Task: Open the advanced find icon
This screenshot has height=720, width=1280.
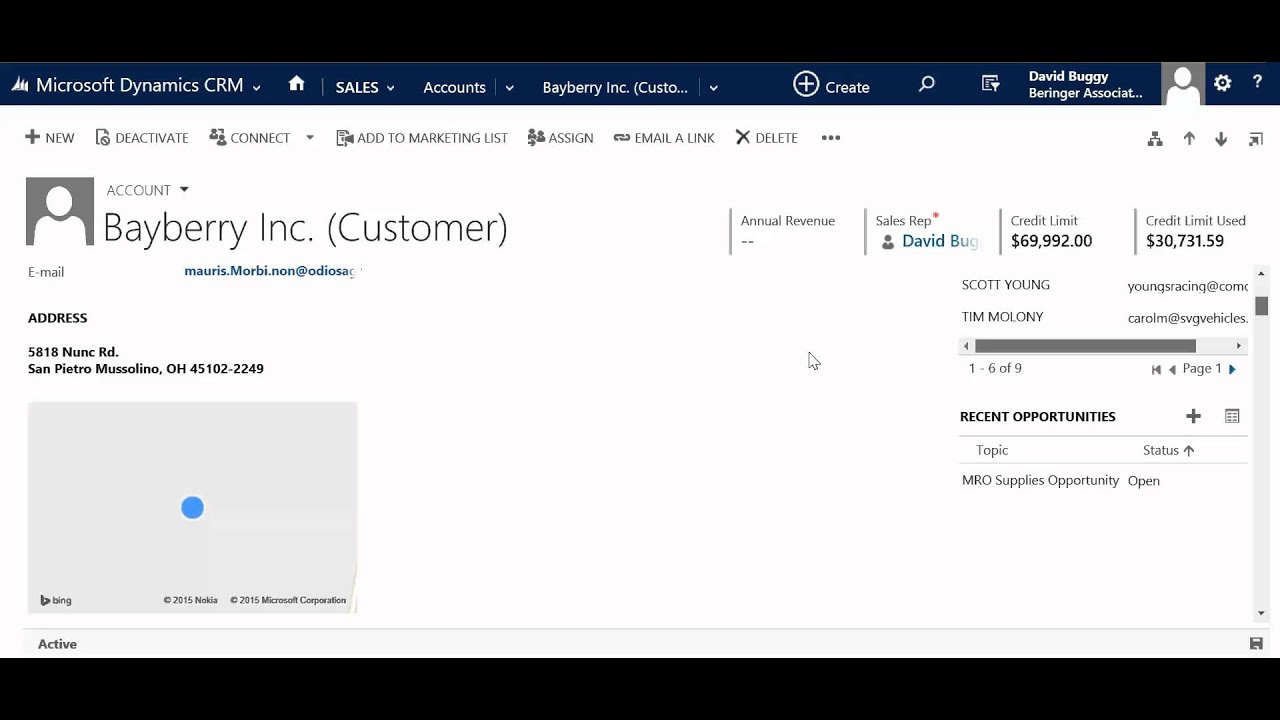Action: 990,85
